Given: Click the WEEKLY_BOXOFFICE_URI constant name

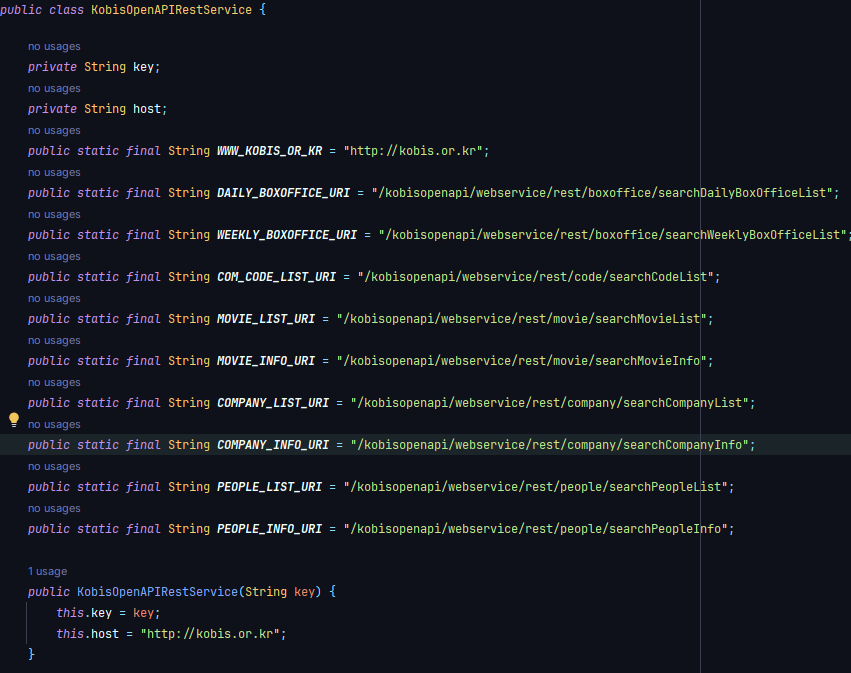Looking at the screenshot, I should click(x=287, y=235).
